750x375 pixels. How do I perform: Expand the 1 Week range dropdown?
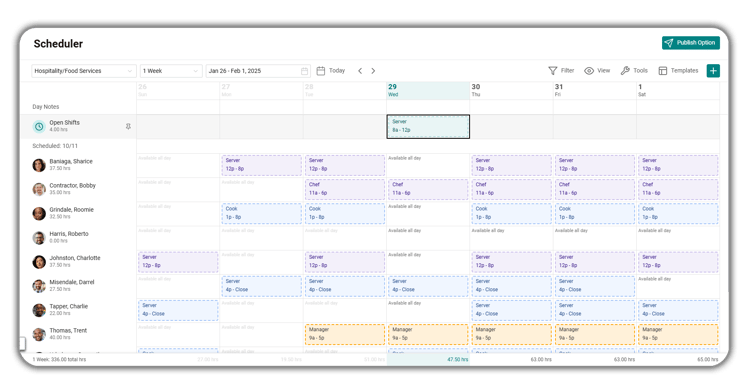point(171,71)
